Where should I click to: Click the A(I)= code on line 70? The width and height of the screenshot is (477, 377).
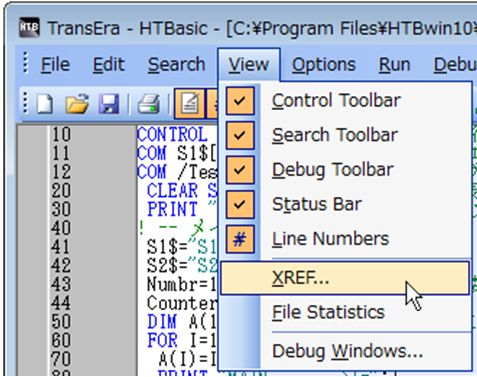pos(188,359)
